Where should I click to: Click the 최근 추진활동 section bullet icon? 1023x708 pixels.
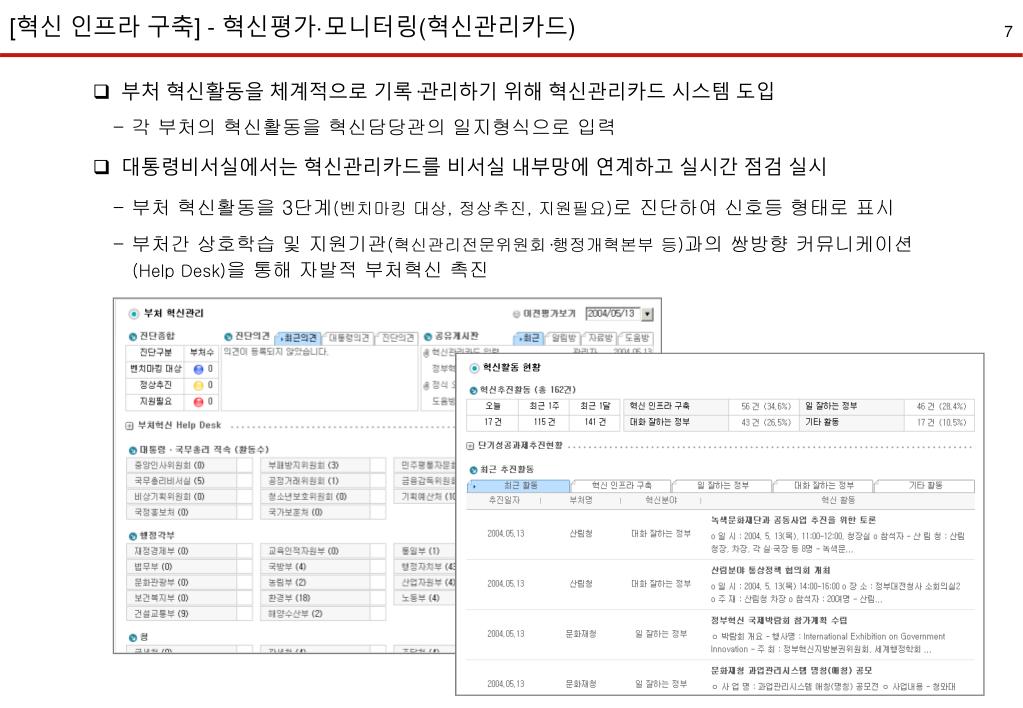pyautogui.click(x=474, y=470)
